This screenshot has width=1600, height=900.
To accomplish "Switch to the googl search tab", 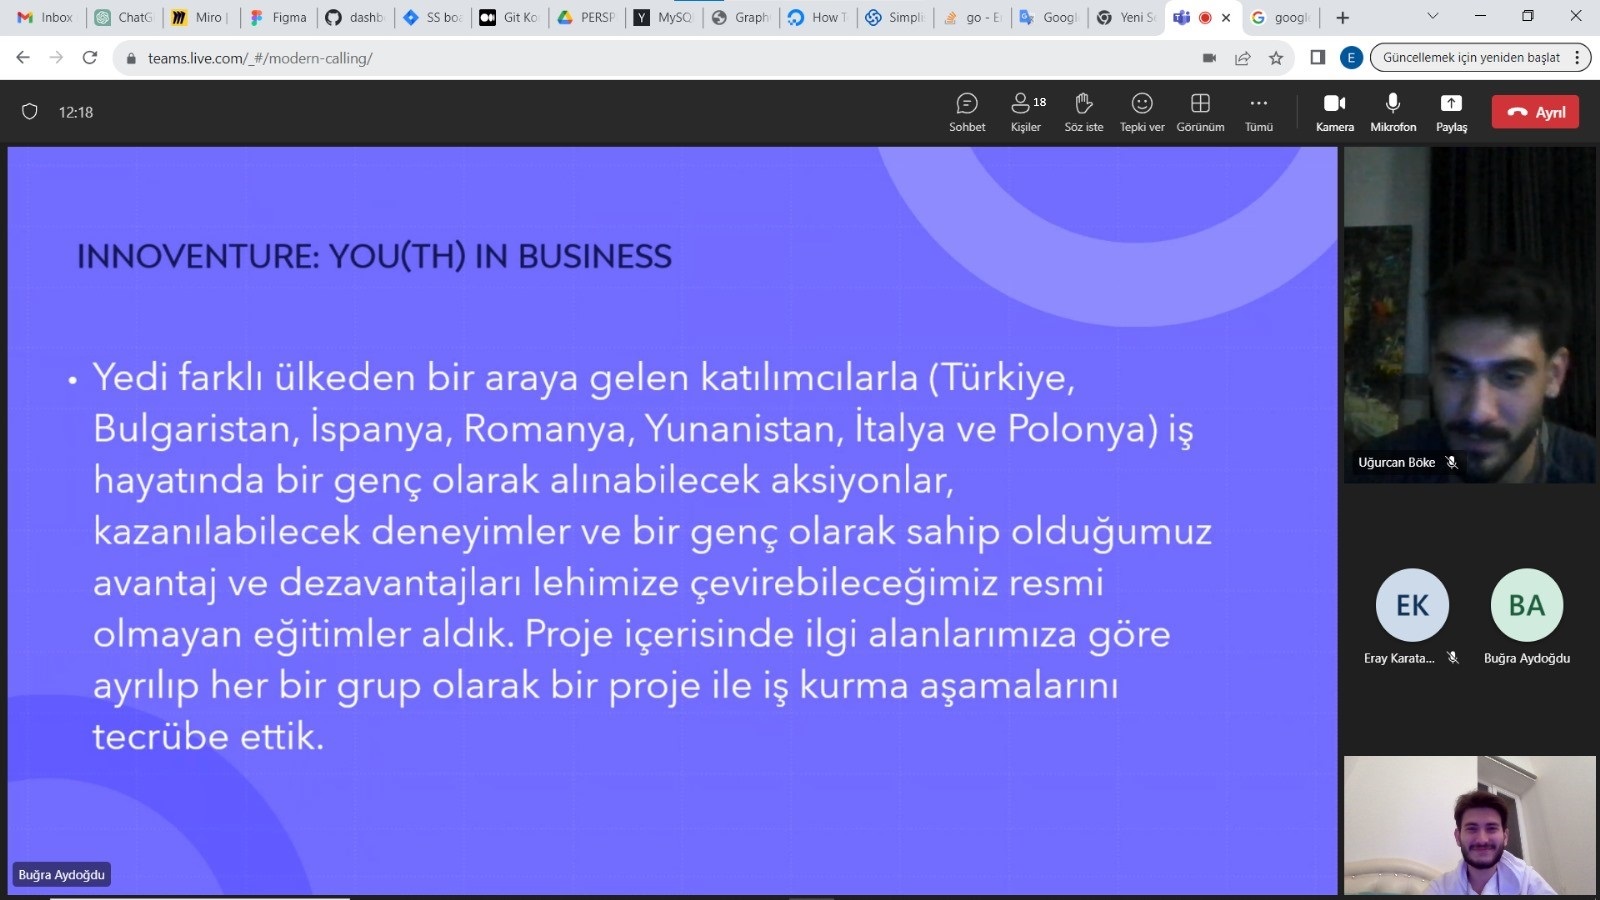I will click(x=1281, y=17).
